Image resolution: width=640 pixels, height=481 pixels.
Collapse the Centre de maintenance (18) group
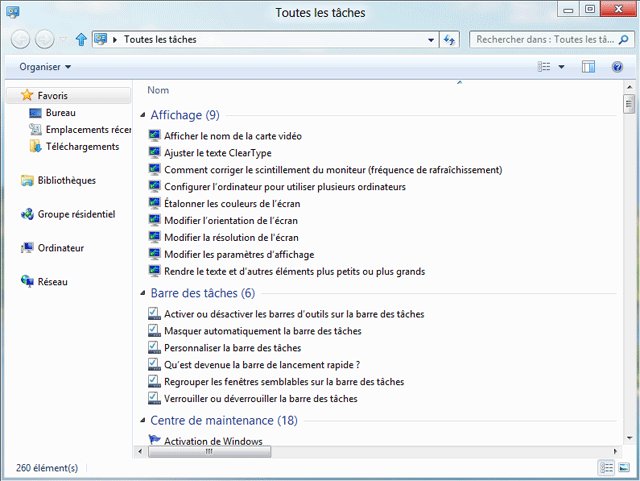(142, 420)
